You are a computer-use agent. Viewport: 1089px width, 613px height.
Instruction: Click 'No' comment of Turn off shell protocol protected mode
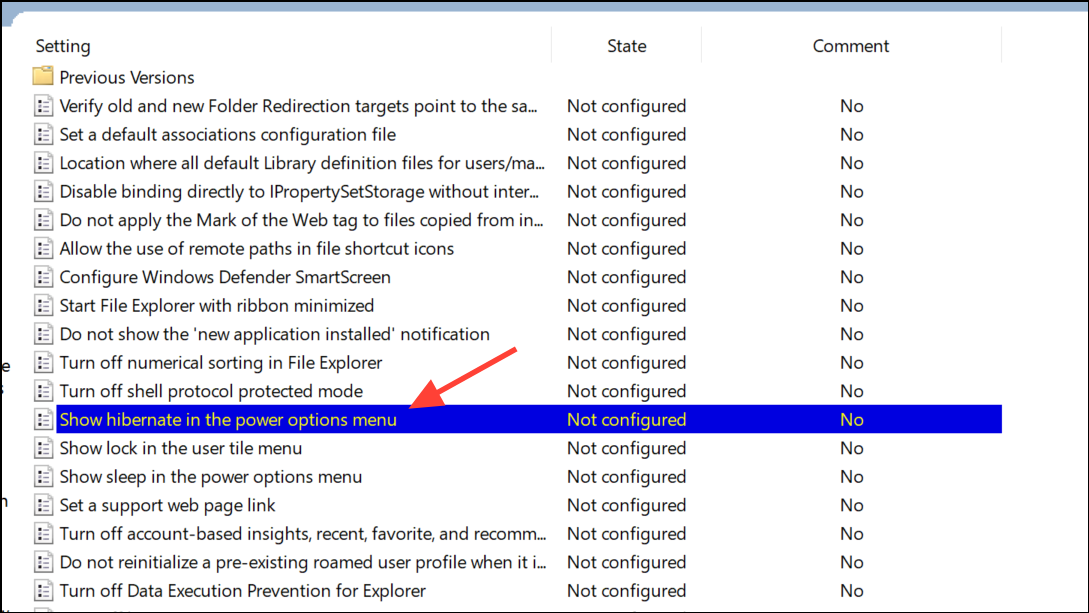[851, 390]
